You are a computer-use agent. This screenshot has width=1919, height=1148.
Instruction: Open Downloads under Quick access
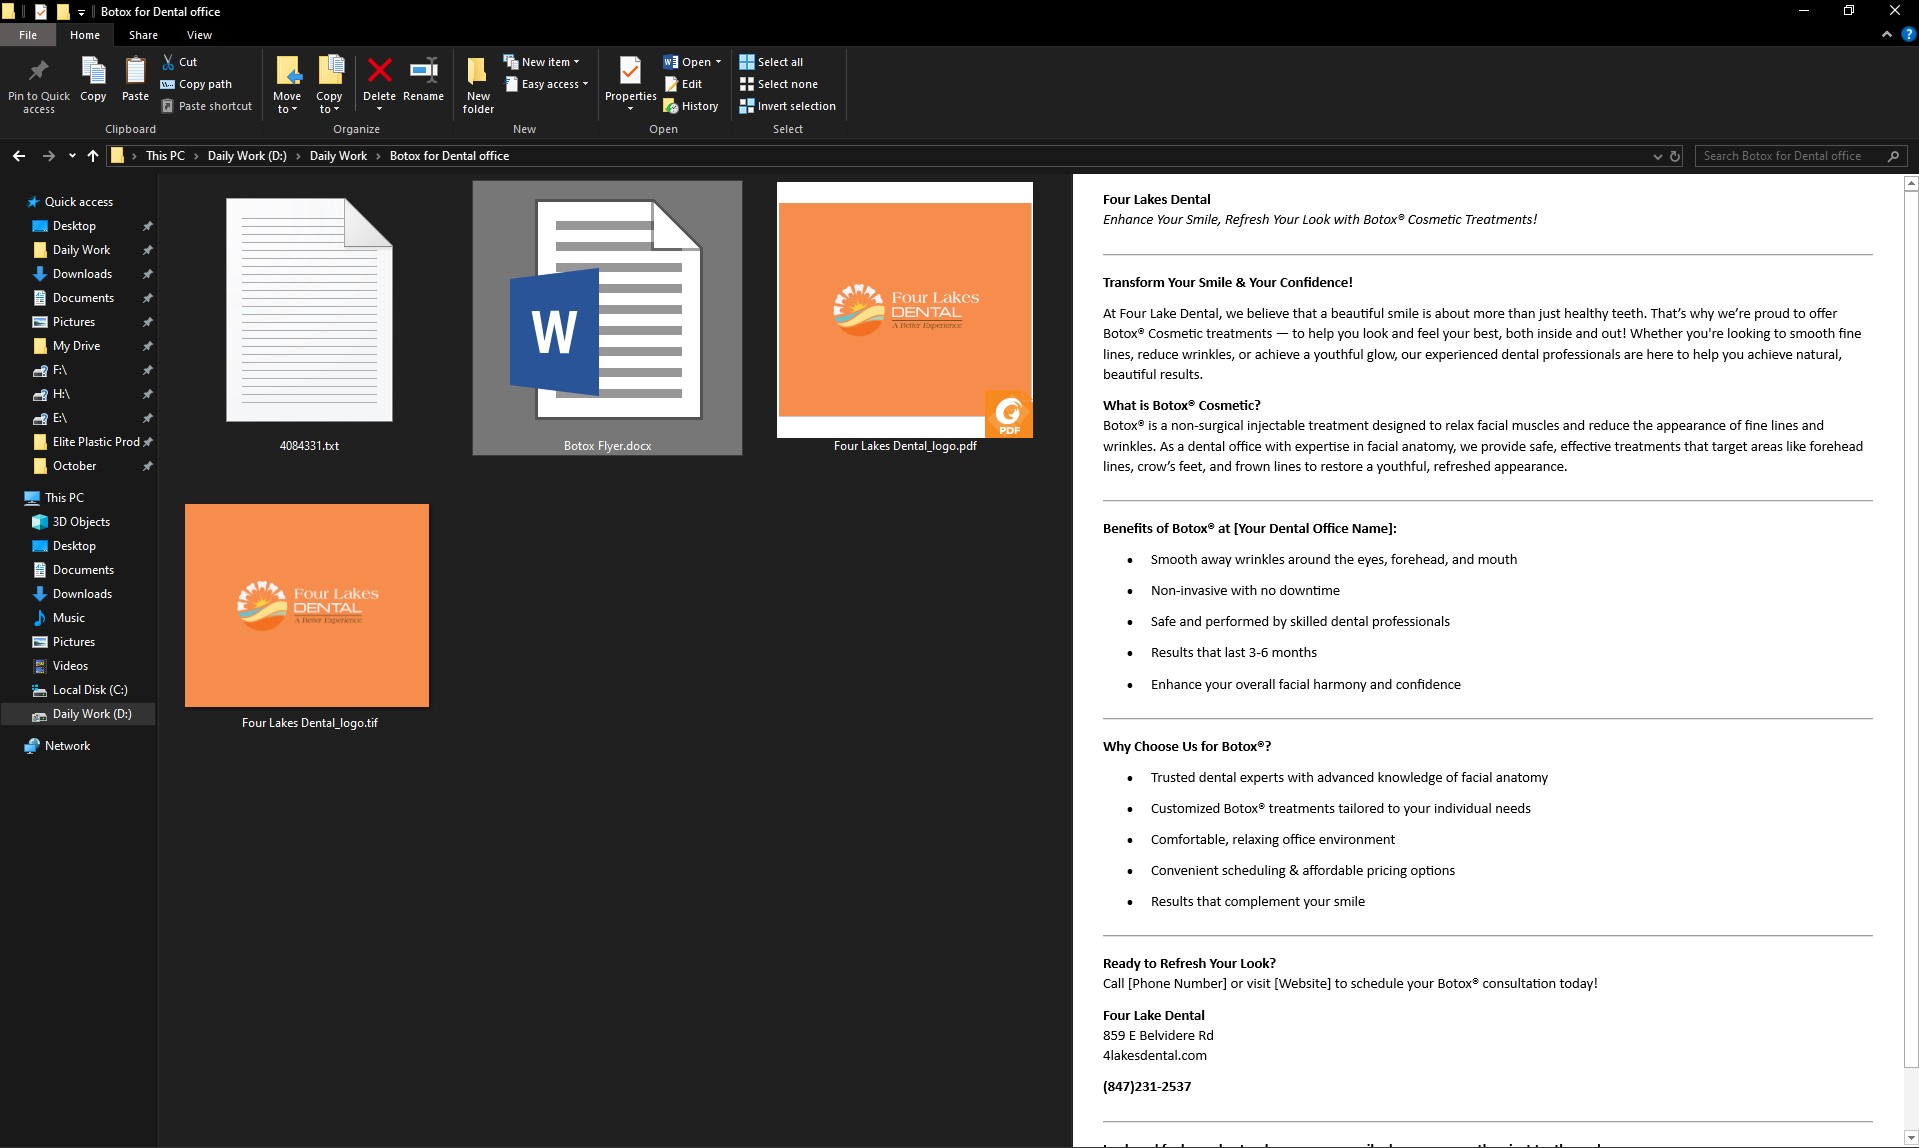tap(82, 274)
